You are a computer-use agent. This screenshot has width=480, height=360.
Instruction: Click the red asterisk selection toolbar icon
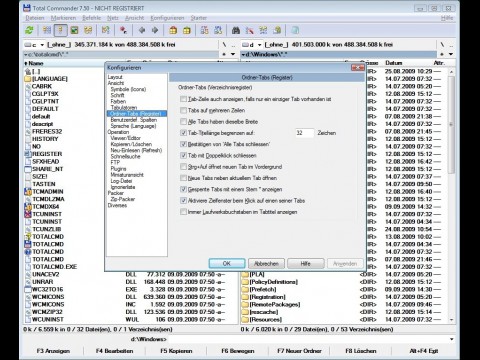coord(123,30)
